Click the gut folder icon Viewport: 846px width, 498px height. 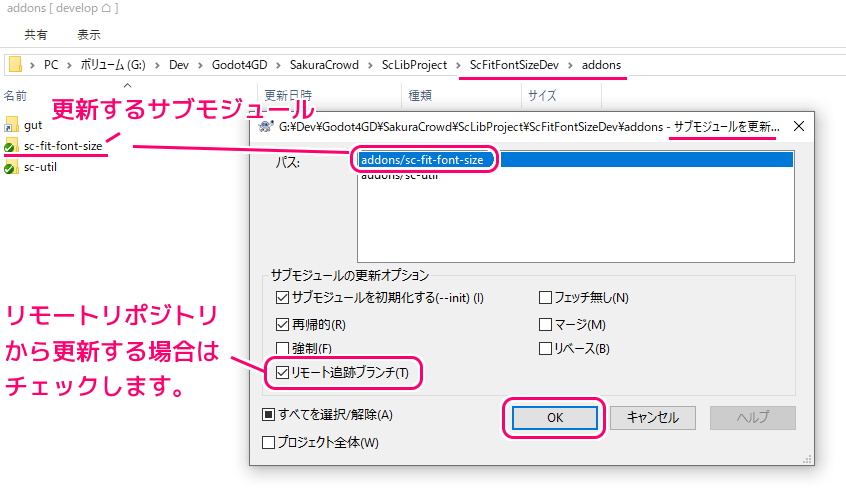point(10,125)
